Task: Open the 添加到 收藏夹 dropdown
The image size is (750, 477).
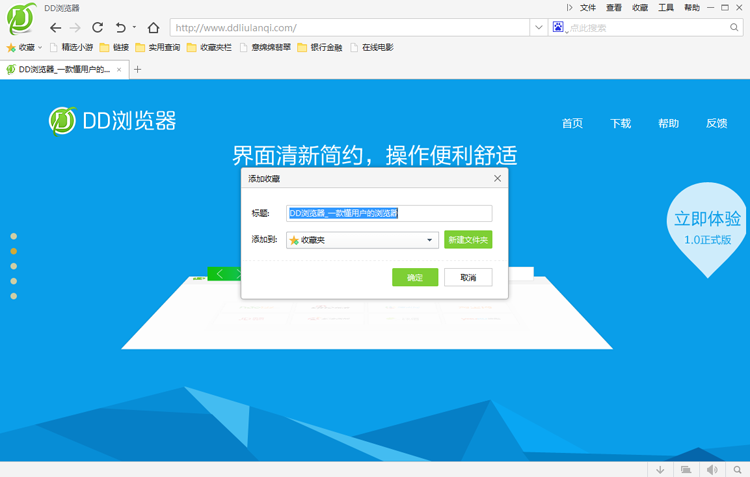Action: point(362,240)
